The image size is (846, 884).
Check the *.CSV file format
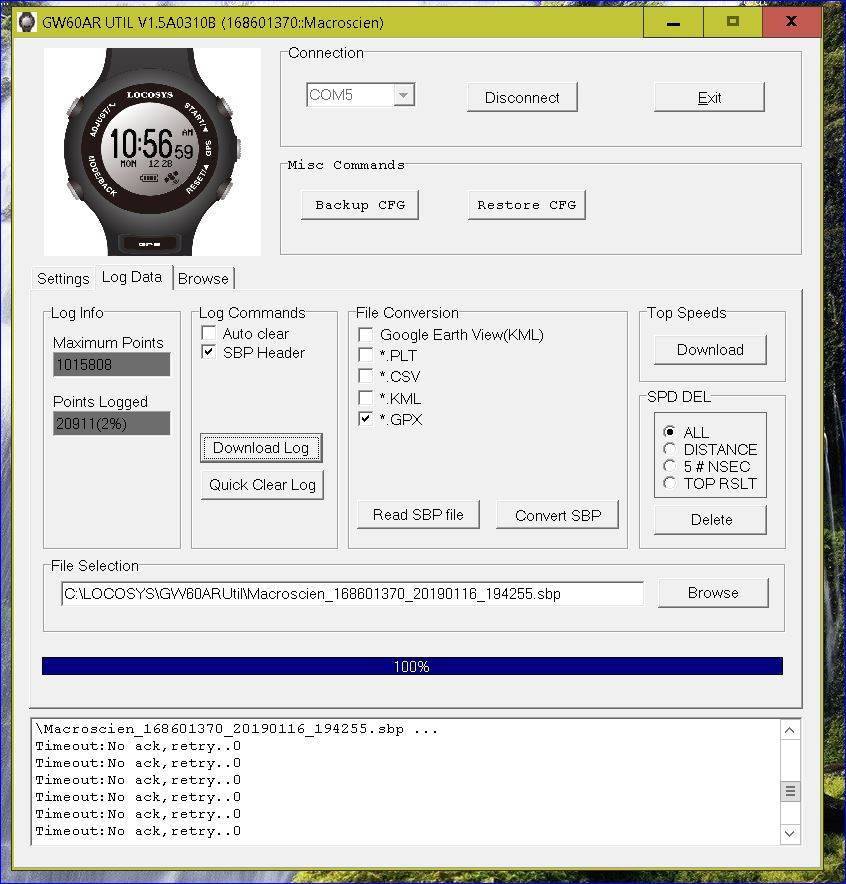[x=367, y=376]
